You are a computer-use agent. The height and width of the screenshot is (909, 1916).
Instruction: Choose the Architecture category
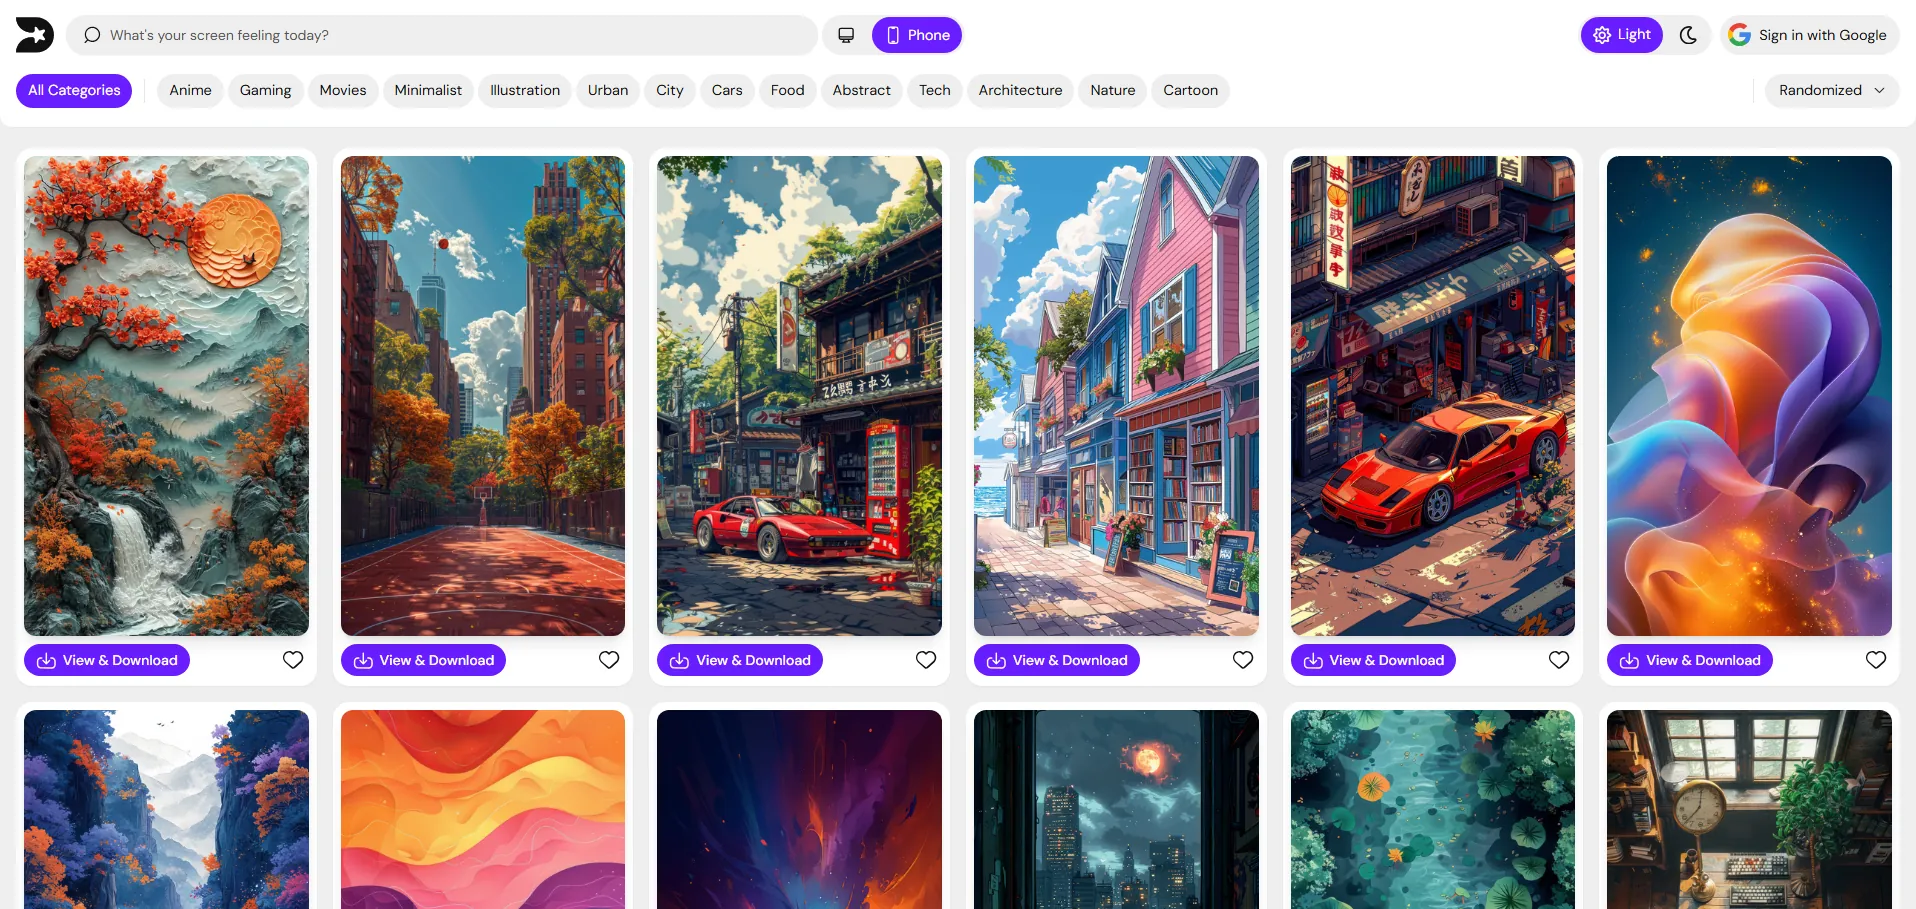(x=1020, y=90)
